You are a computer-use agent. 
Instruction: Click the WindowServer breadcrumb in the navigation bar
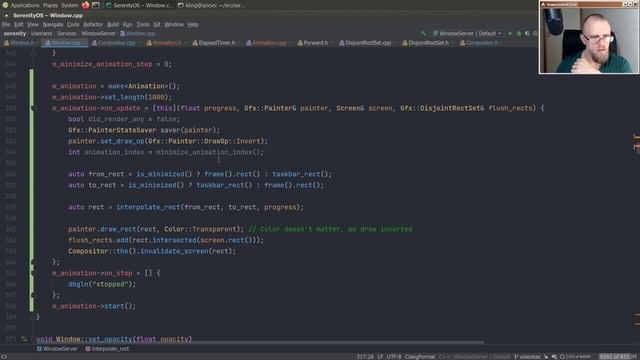click(x=98, y=33)
